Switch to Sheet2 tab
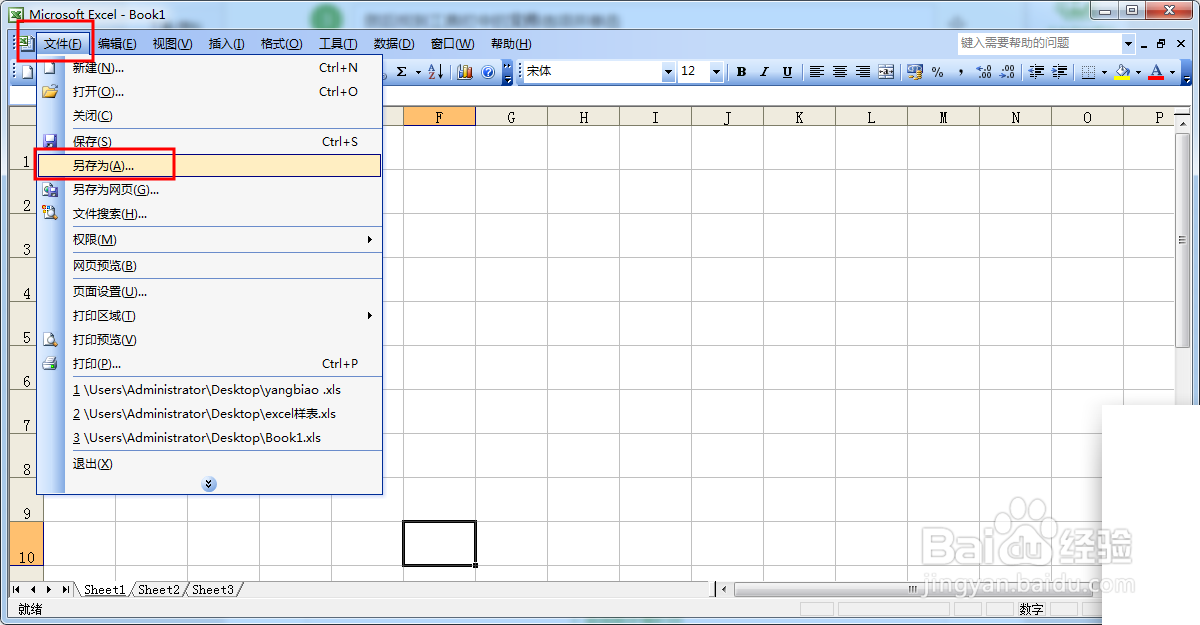 click(158, 590)
